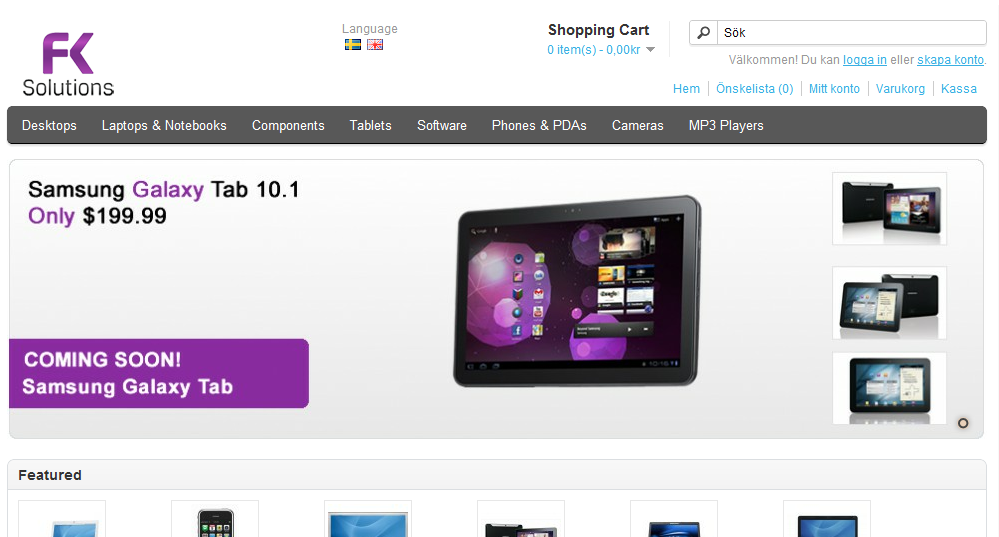Switch language using the Swedish flag
Viewport: 999px width, 537px height.
[353, 45]
